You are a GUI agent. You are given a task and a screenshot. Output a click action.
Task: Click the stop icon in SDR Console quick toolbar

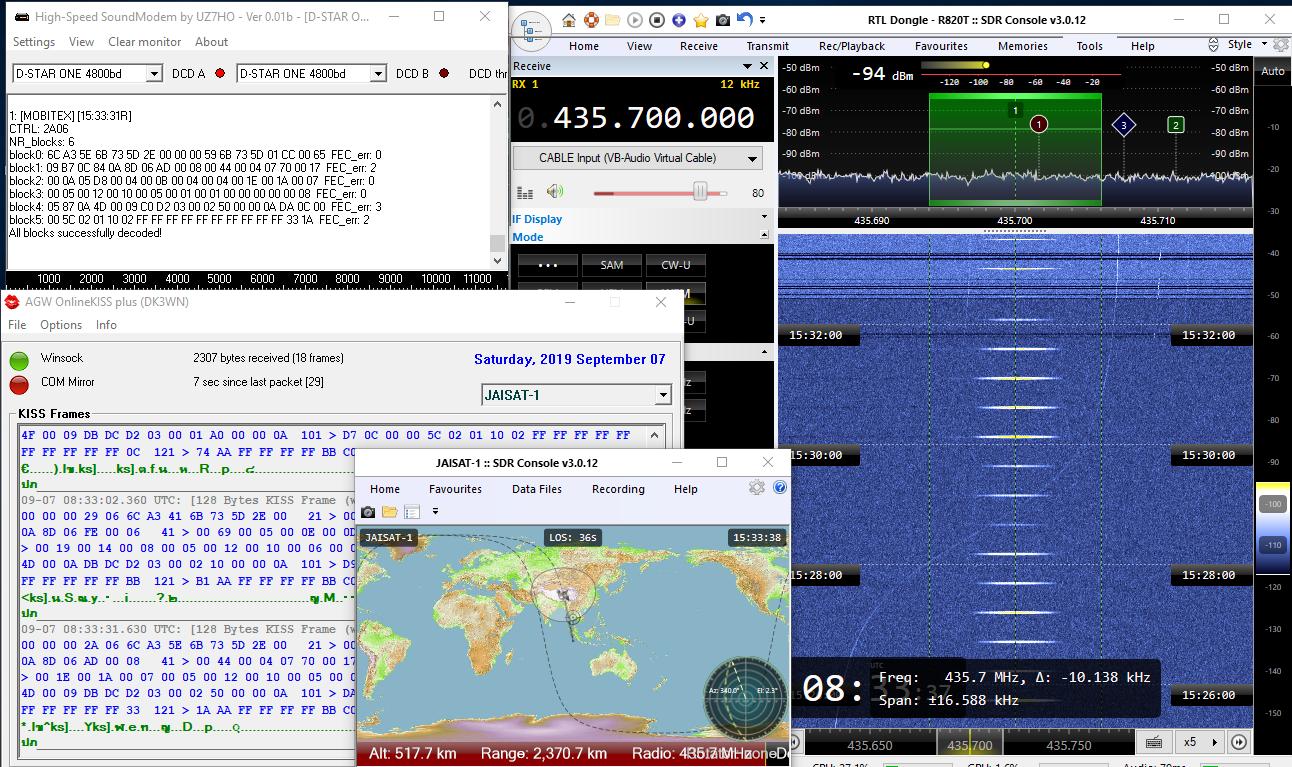click(656, 20)
